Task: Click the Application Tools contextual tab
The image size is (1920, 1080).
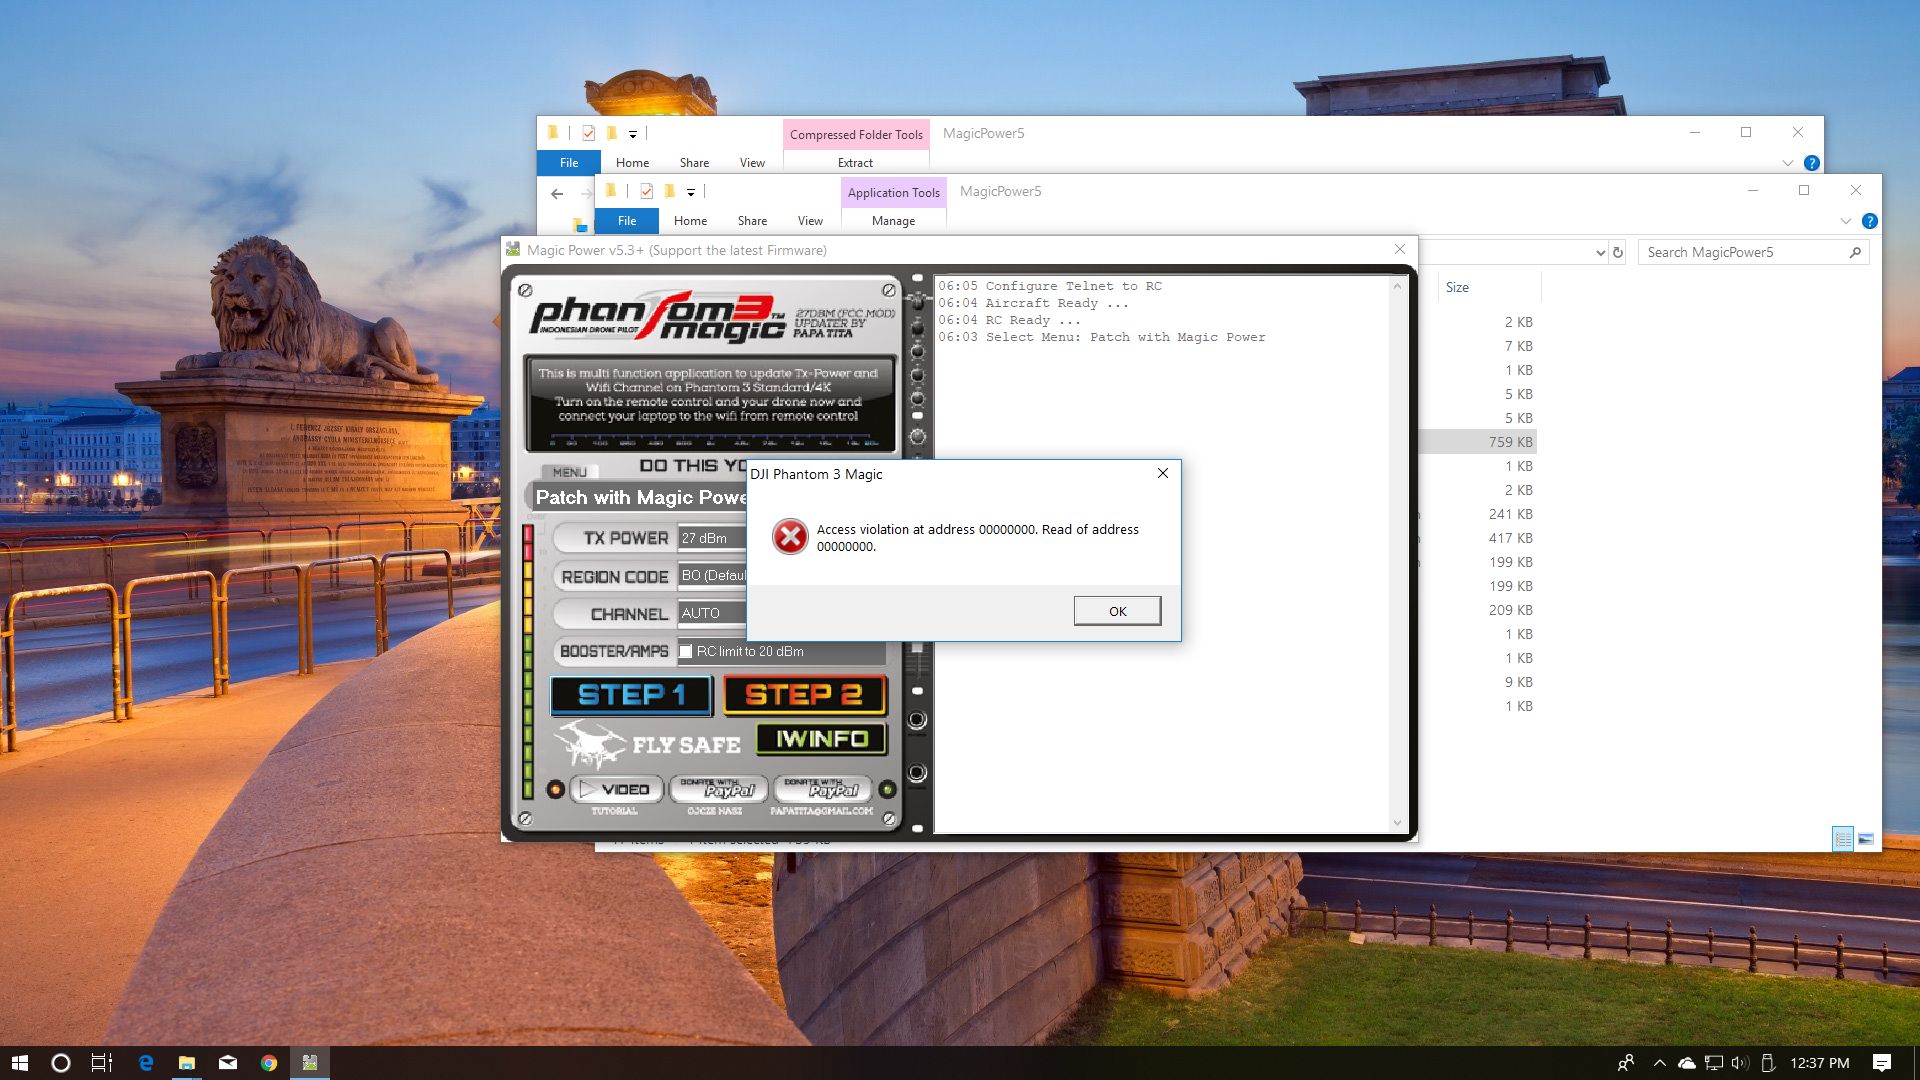Action: [x=894, y=192]
